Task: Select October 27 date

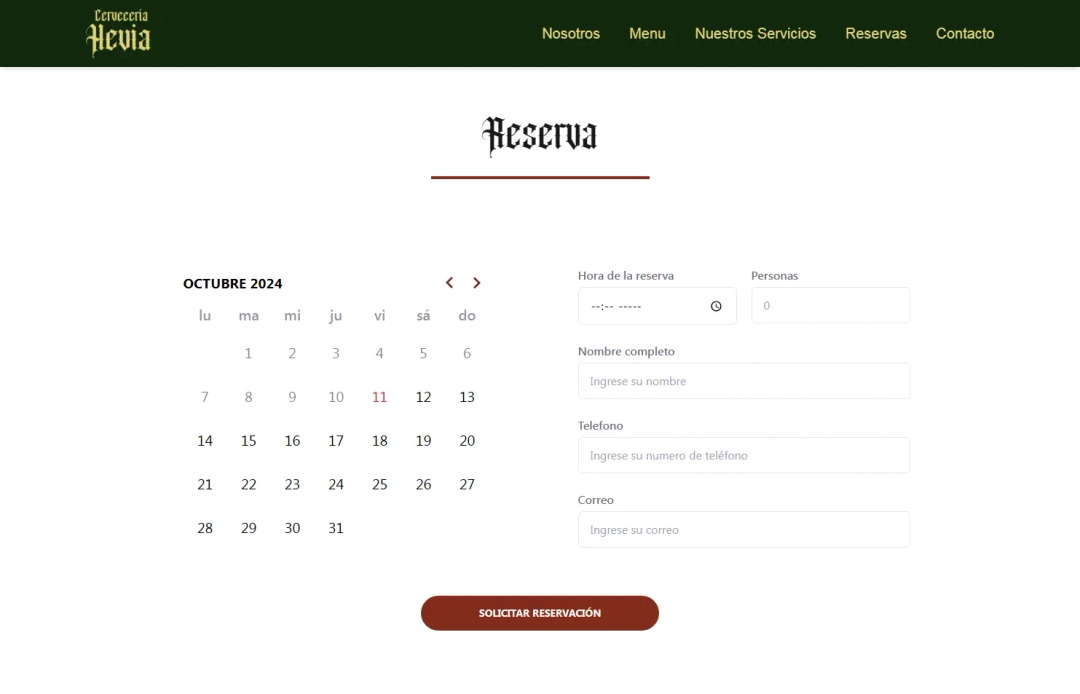Action: pyautogui.click(x=467, y=485)
